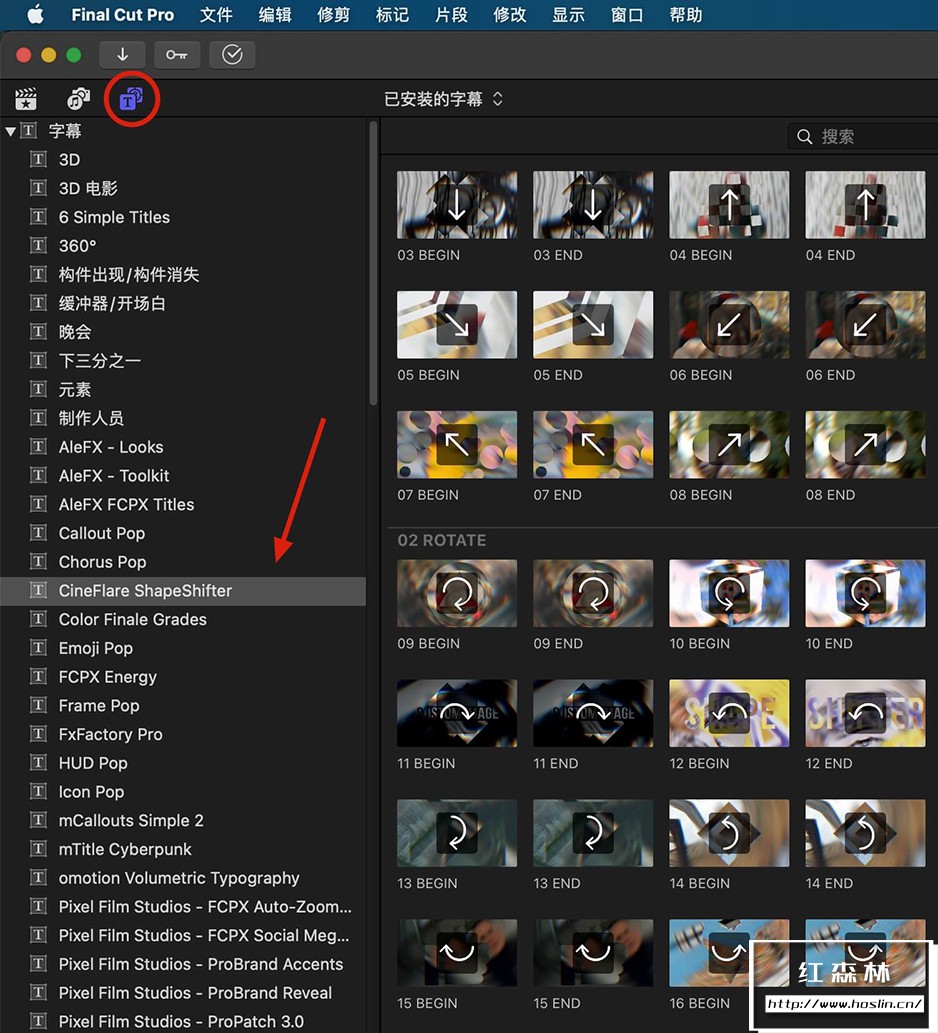Select the AleFX - Toolkit category
This screenshot has width=938, height=1033.
click(183, 476)
